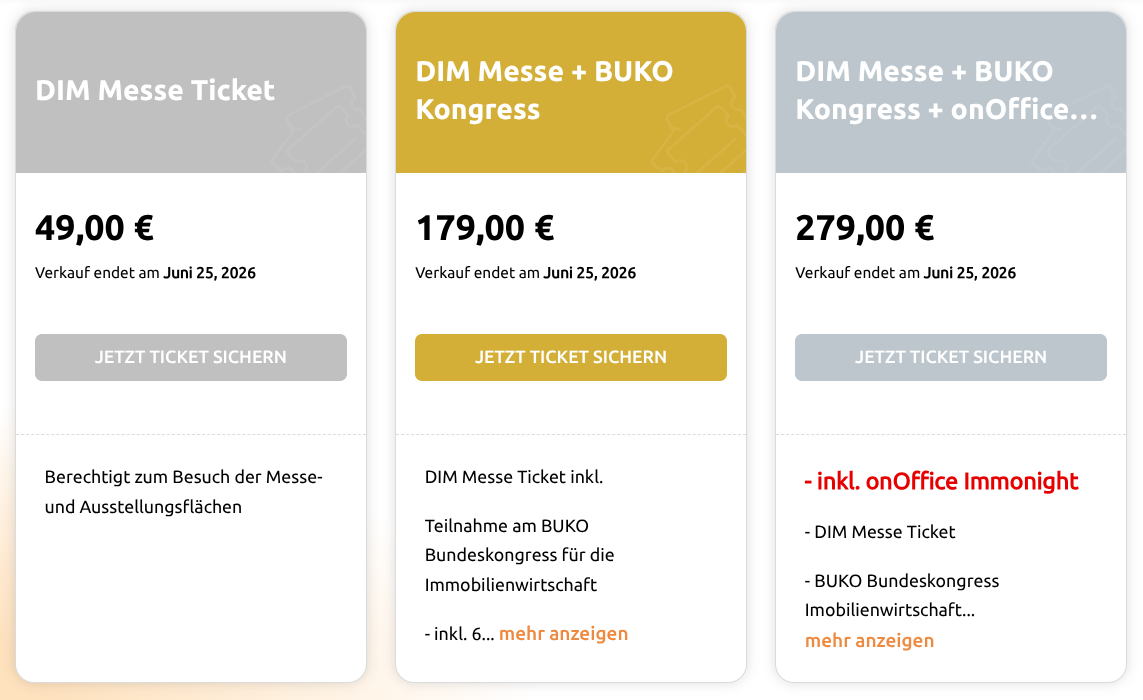Secure the 279,00 € ticket with its button

pyautogui.click(x=951, y=357)
